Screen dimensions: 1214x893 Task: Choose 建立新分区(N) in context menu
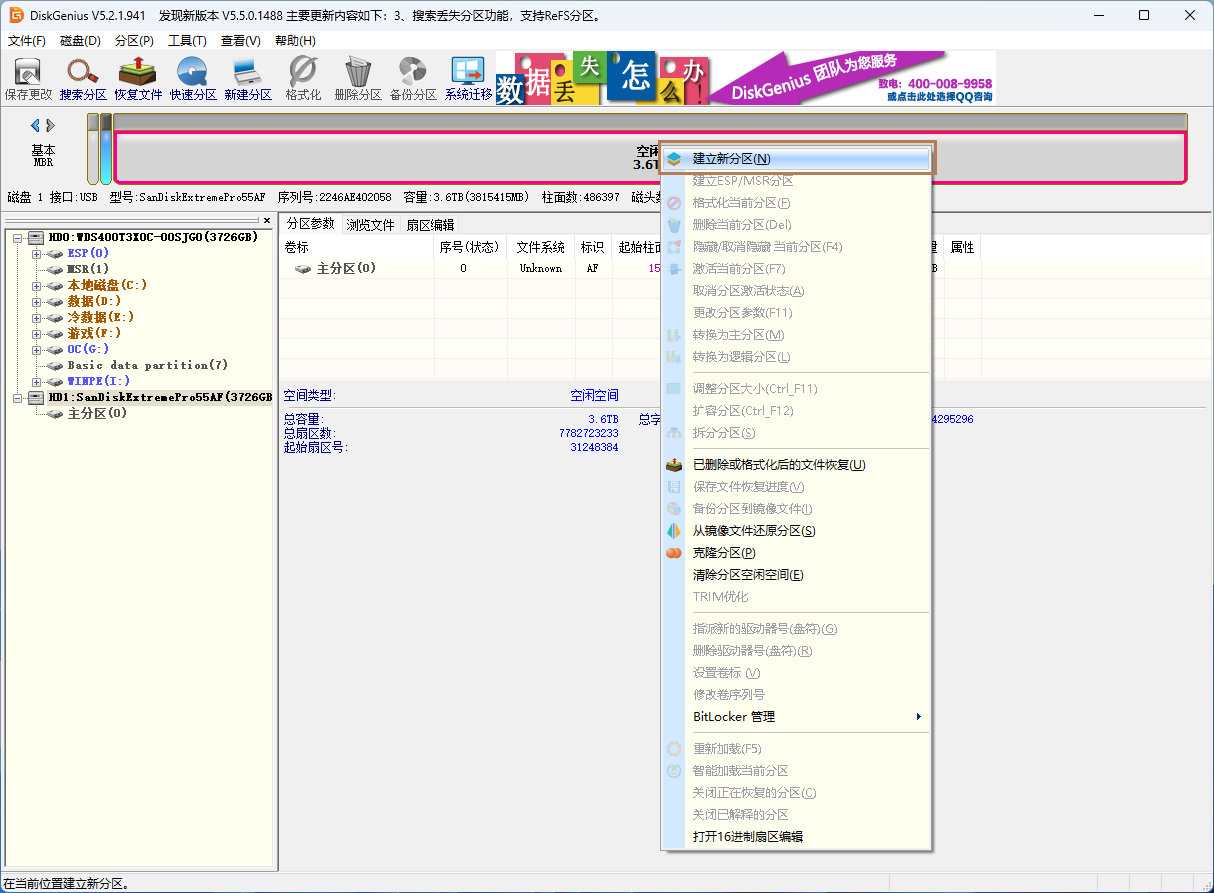point(796,158)
